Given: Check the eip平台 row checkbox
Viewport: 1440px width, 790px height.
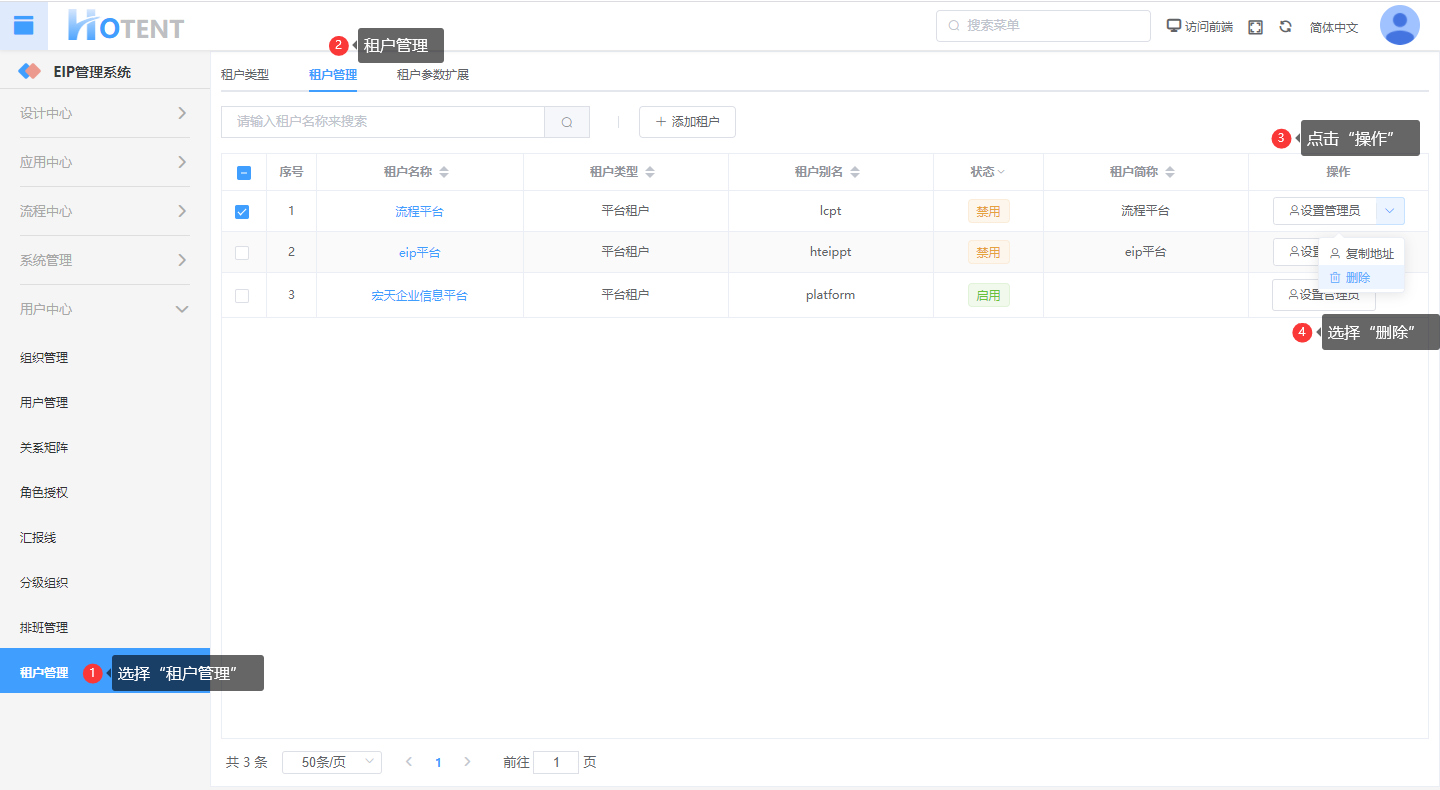Looking at the screenshot, I should 242,253.
